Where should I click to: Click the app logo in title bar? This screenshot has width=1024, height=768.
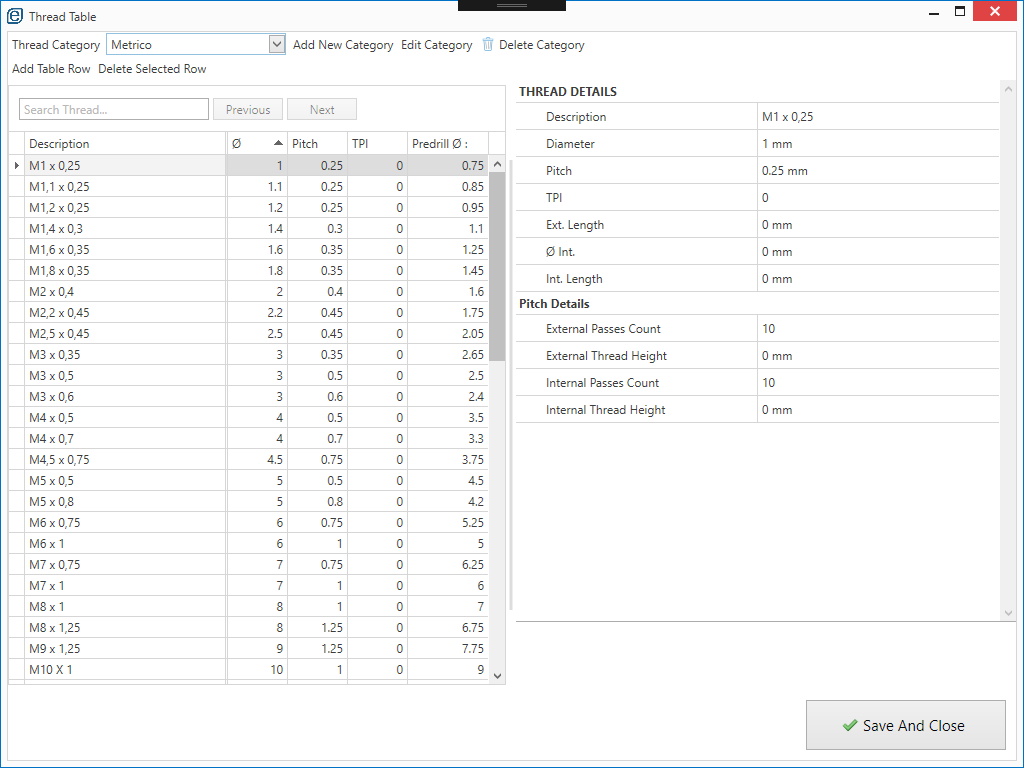(x=15, y=16)
